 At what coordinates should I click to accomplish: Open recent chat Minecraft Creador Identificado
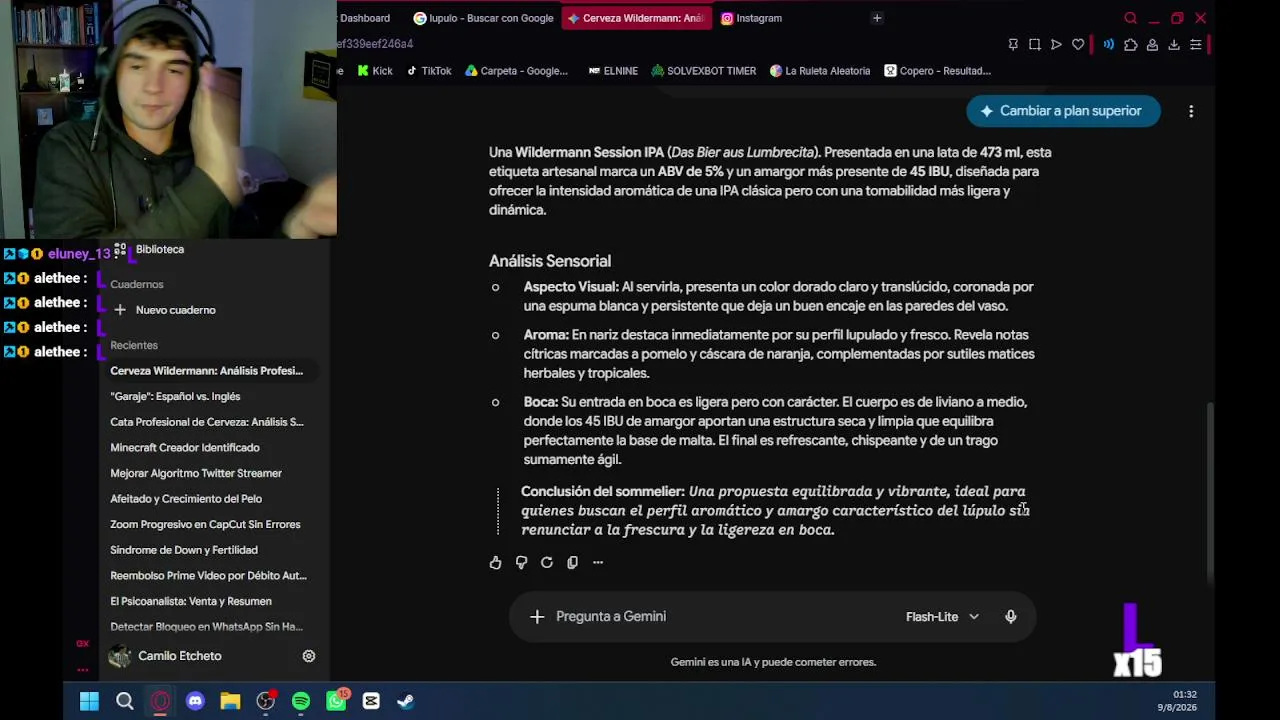tap(185, 448)
